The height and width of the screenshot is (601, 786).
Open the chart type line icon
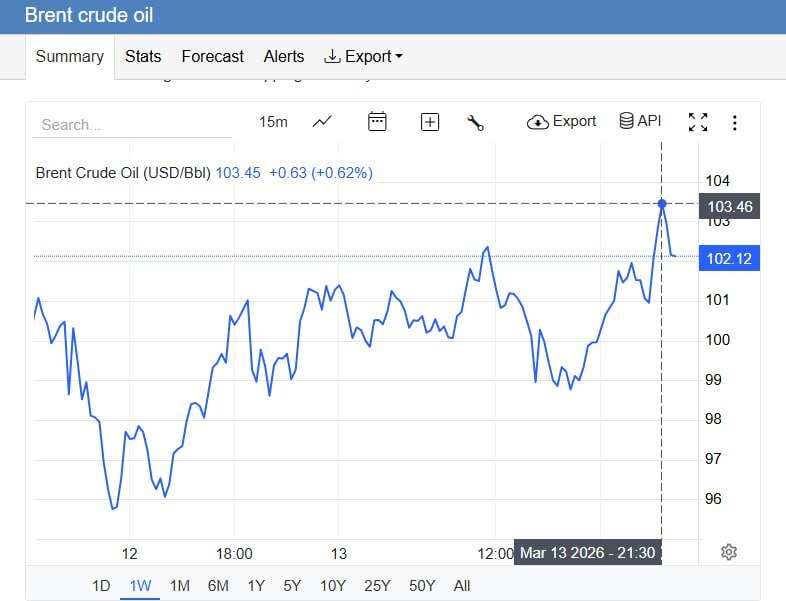(322, 122)
